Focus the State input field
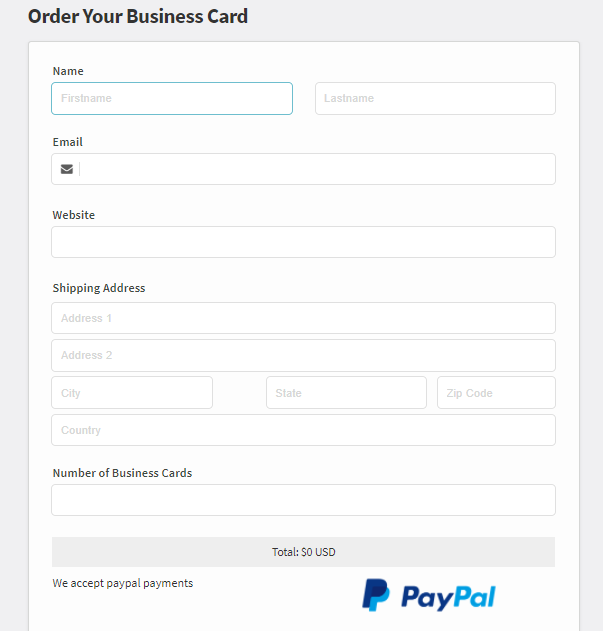Screen dimensions: 603x631 346,392
